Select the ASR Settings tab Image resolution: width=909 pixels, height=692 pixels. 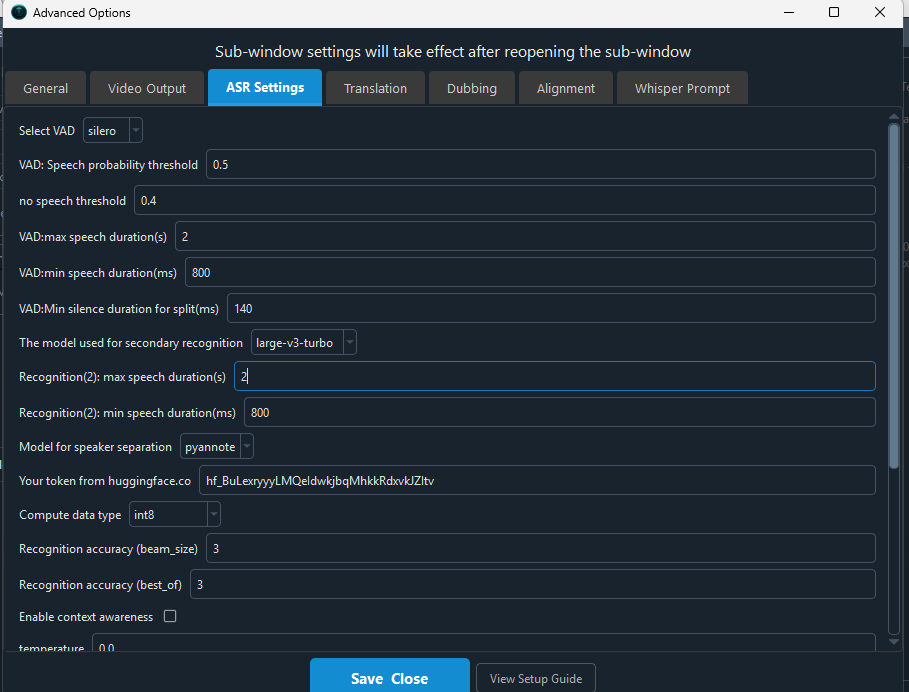click(x=265, y=88)
